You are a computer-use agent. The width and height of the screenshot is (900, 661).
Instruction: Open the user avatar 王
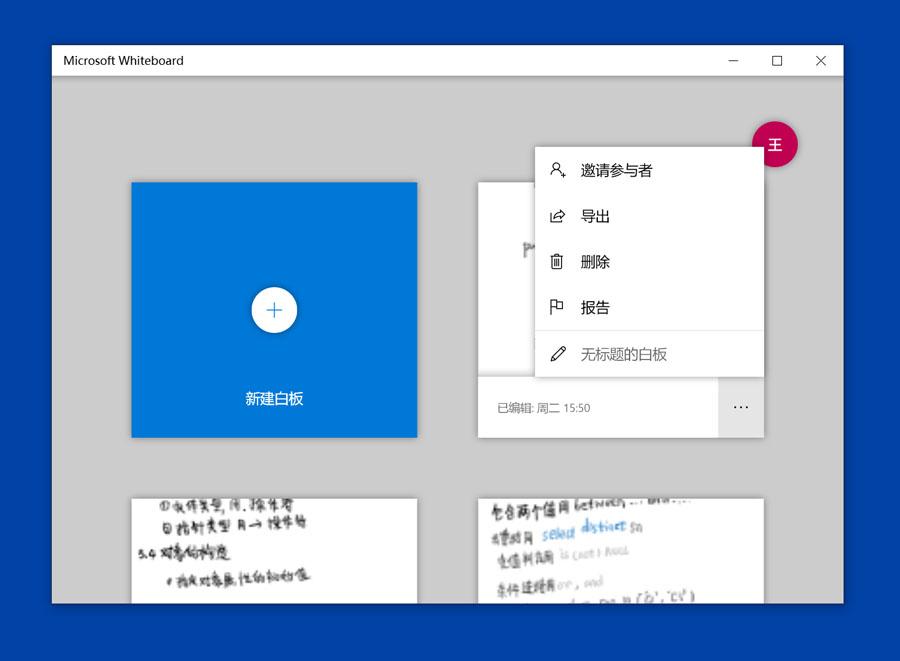775,144
